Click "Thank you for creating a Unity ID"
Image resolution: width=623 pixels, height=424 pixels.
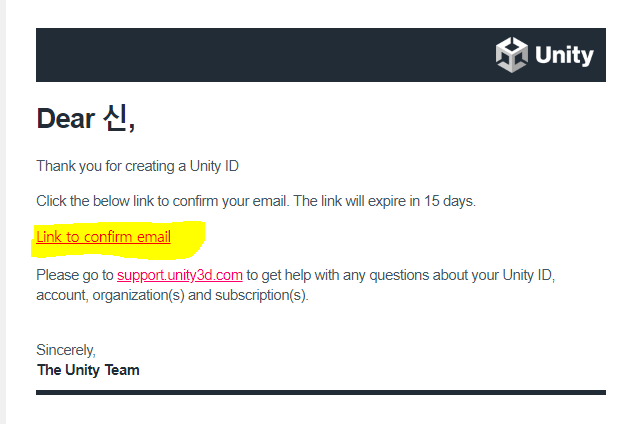point(138,165)
